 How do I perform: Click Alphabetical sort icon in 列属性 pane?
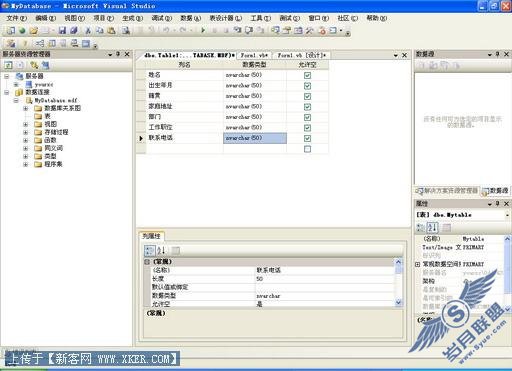[x=161, y=250]
